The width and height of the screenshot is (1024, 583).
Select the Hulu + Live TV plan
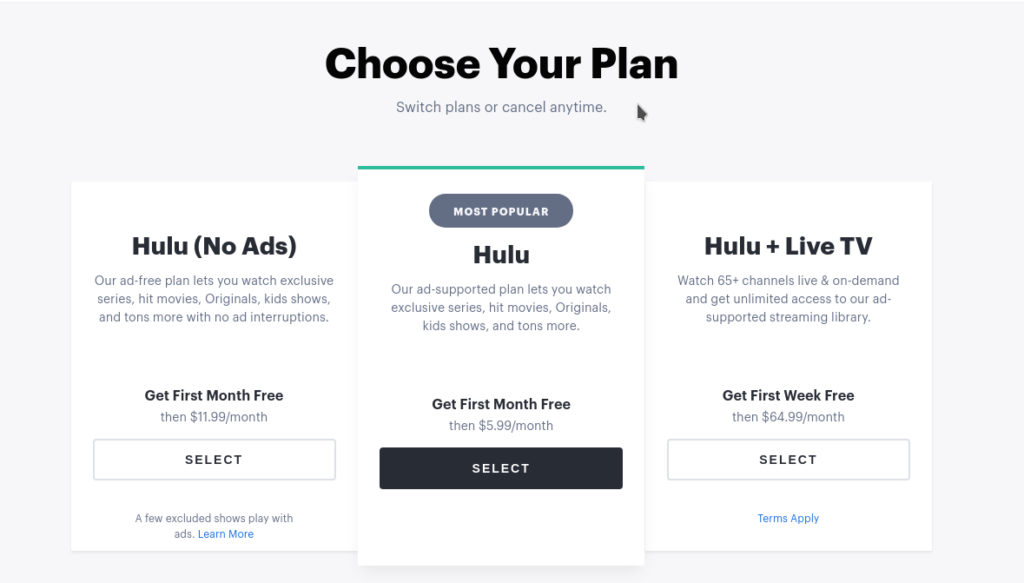[788, 459]
